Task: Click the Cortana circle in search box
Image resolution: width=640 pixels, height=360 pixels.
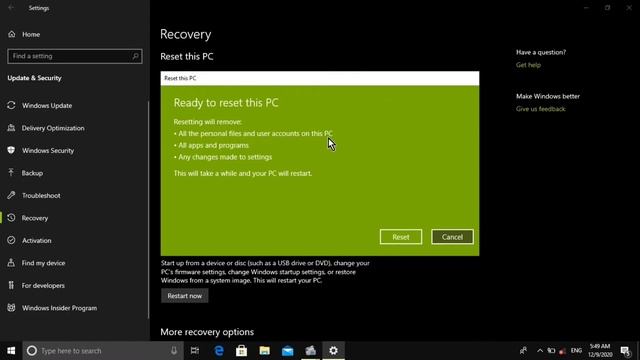Action: [32, 351]
